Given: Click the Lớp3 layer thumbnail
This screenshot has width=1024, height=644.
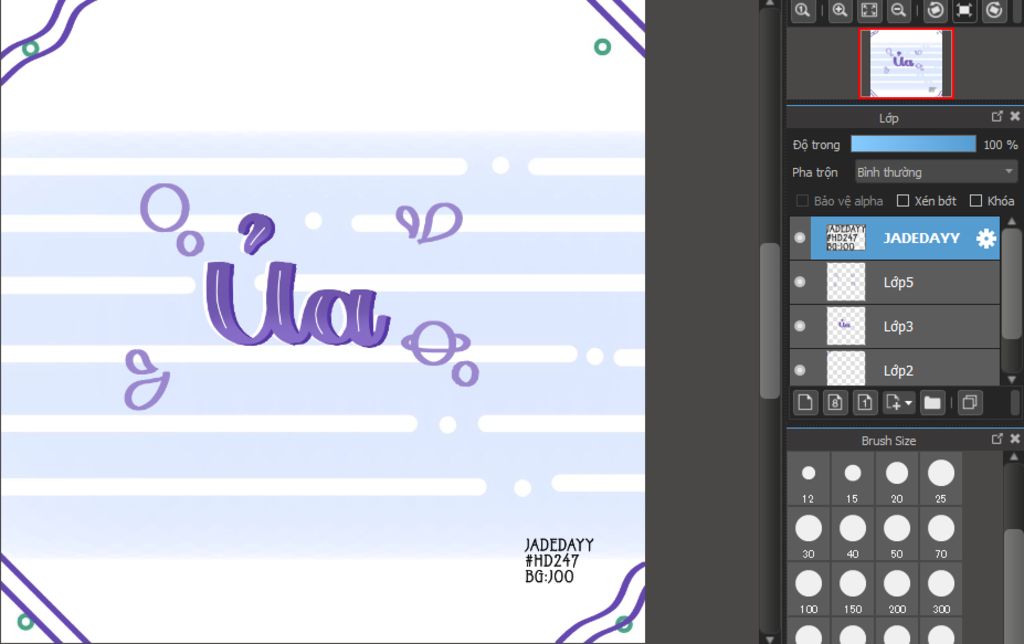Looking at the screenshot, I should (846, 326).
